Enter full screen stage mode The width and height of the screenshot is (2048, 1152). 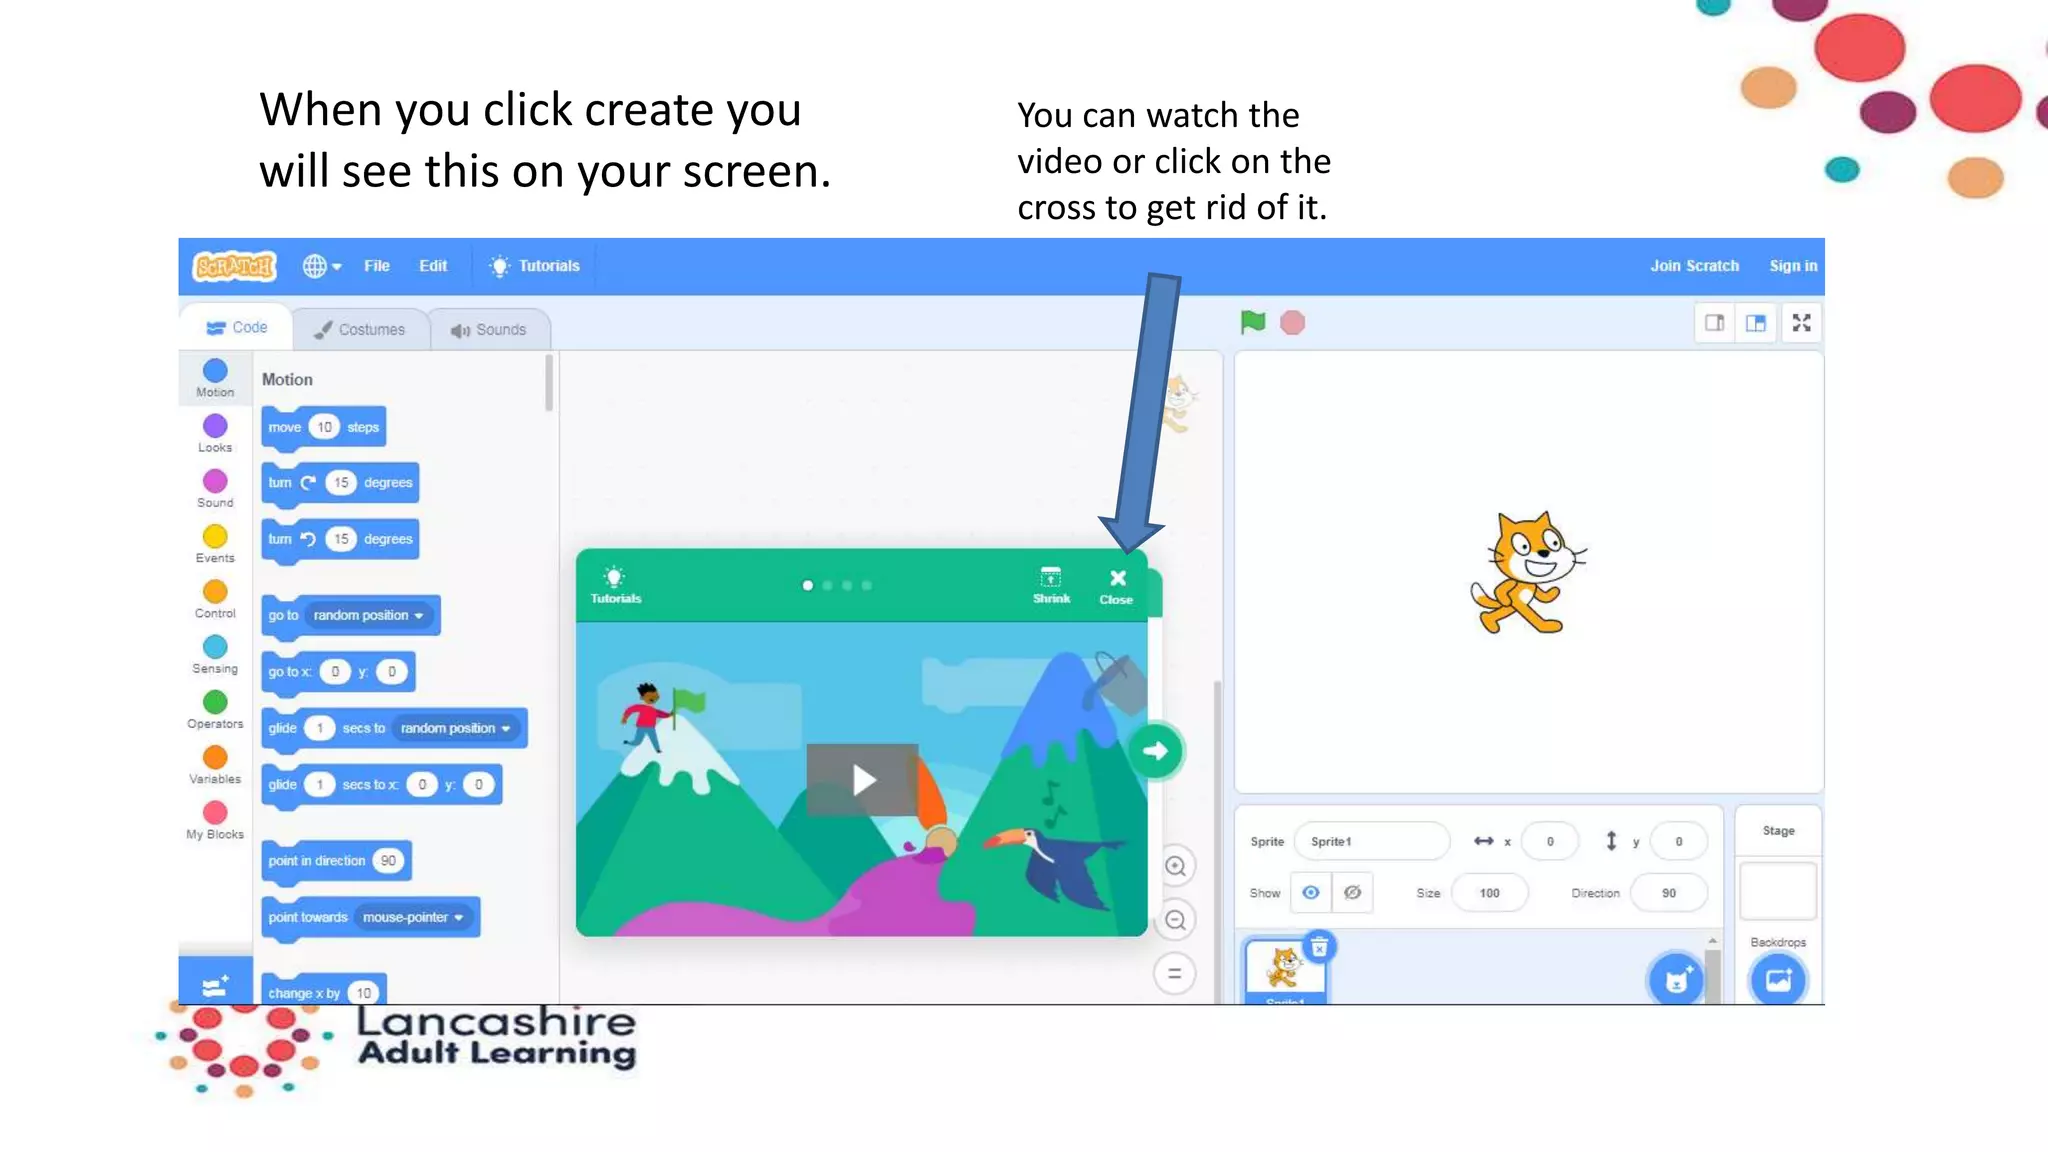pyautogui.click(x=1801, y=322)
